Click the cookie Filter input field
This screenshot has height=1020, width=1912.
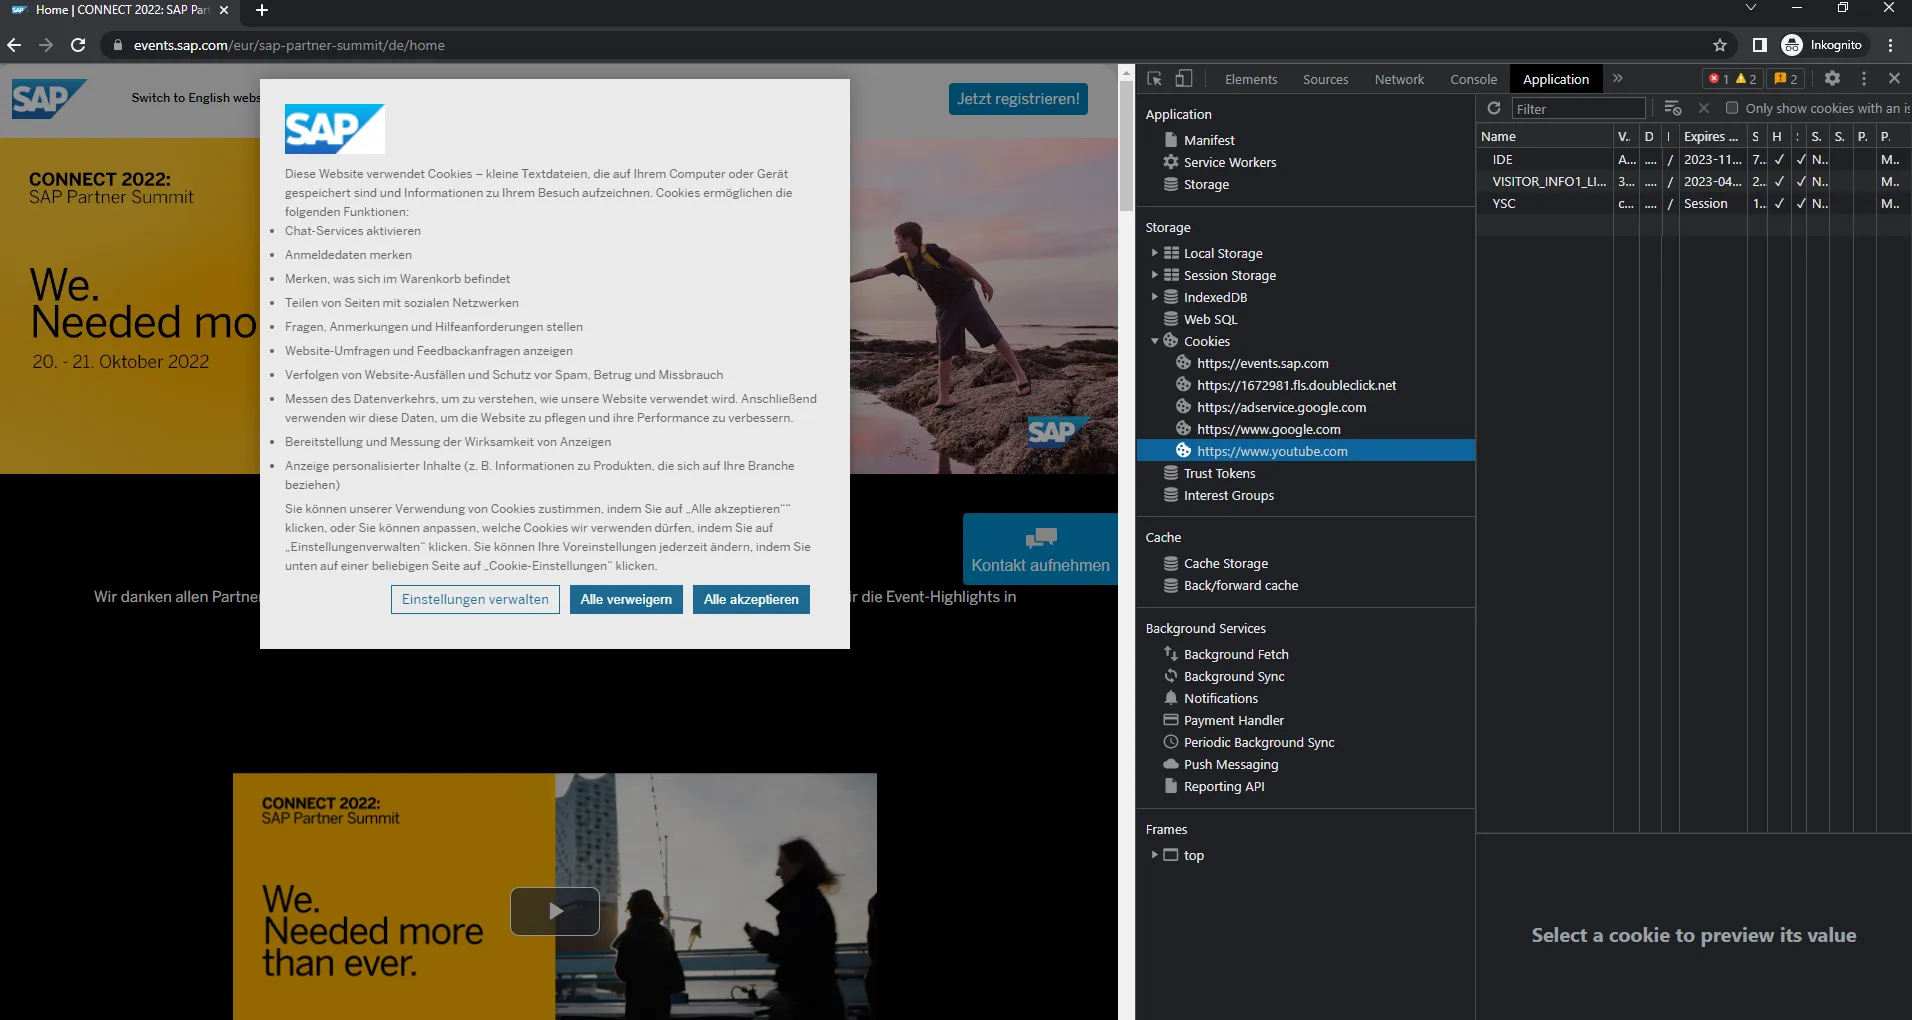point(1577,108)
